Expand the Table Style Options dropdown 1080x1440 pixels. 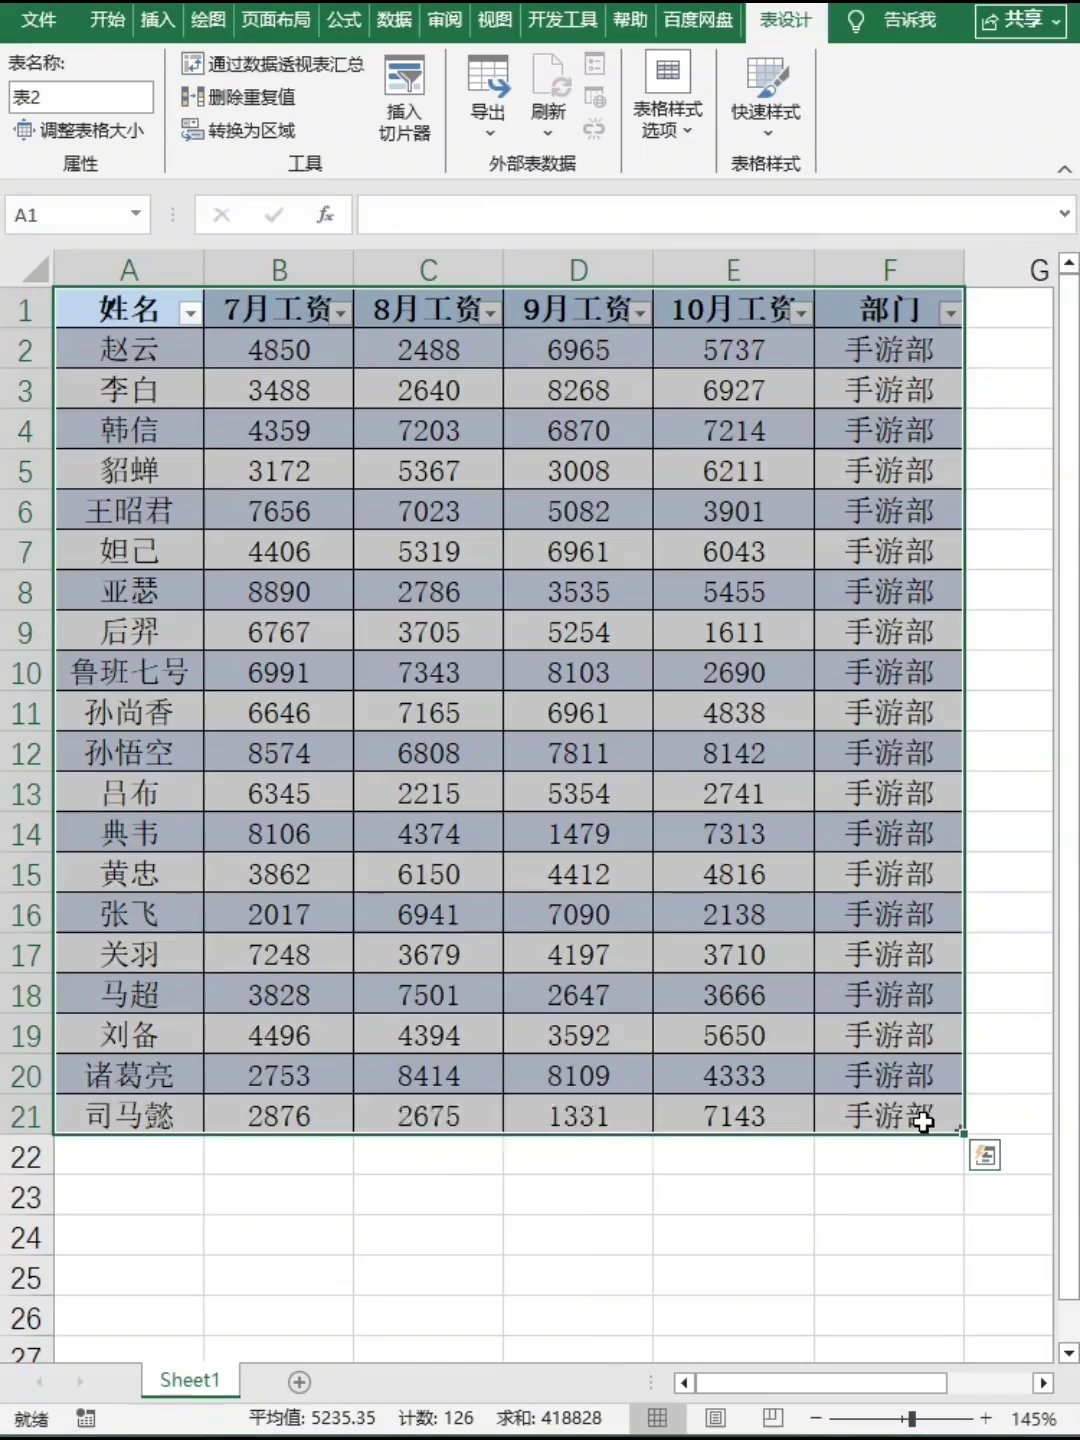click(668, 96)
